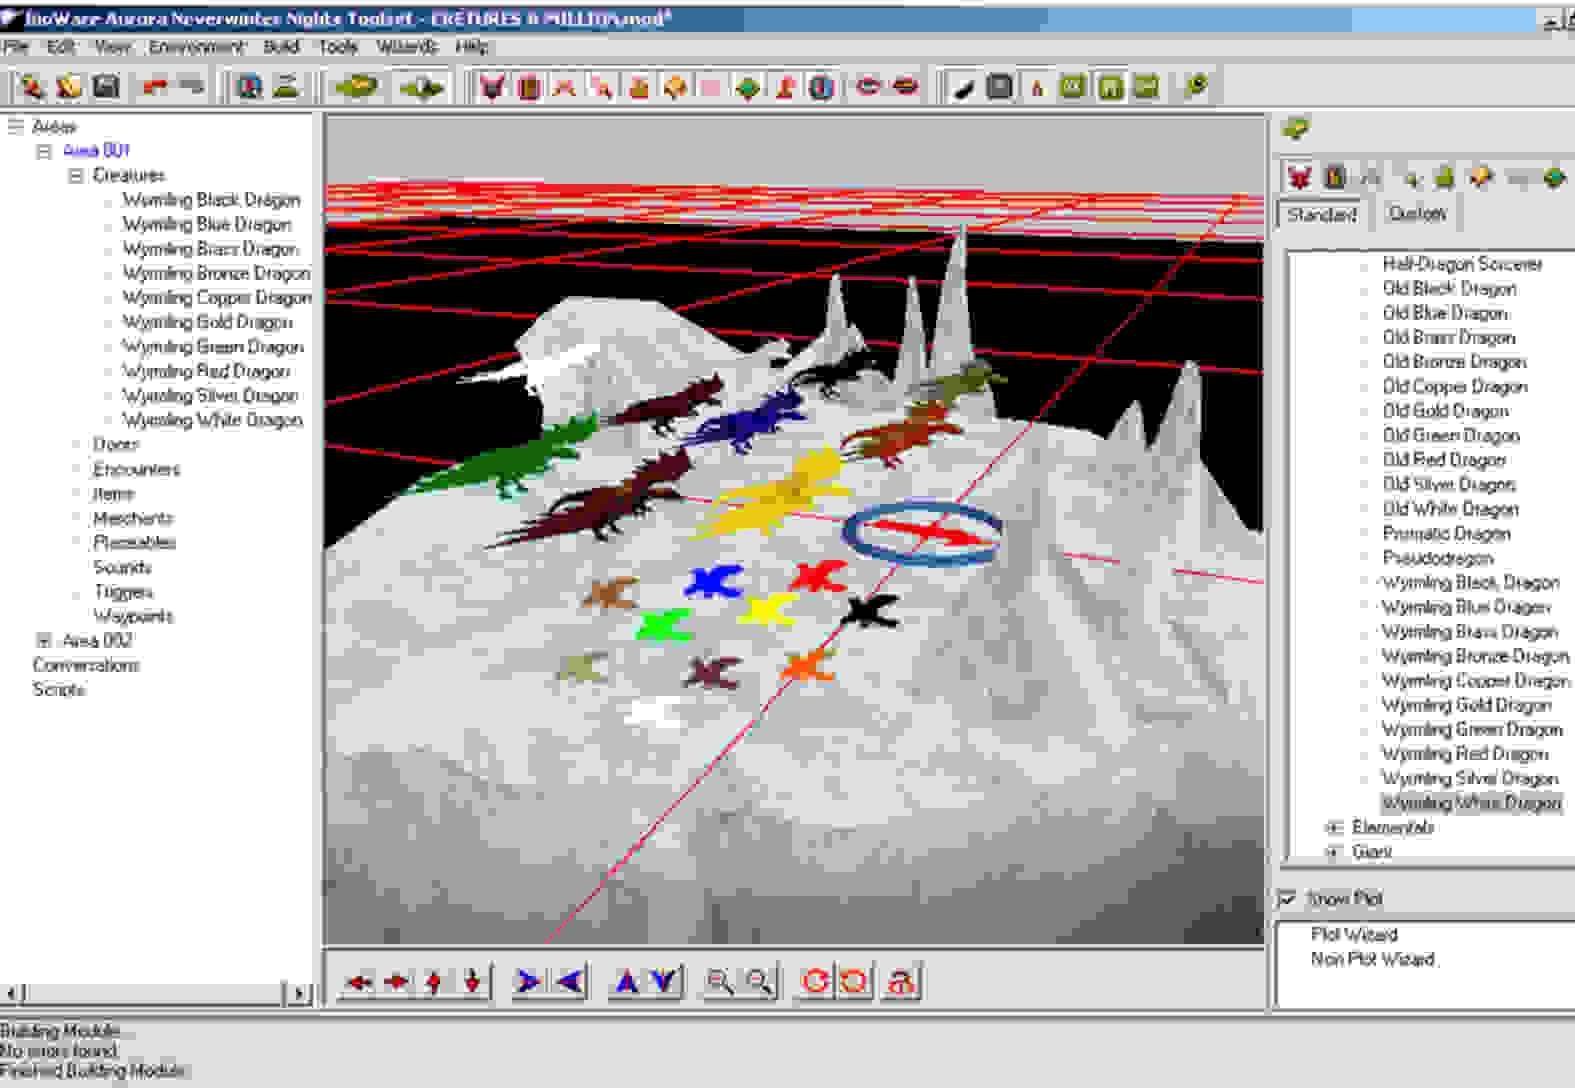Click the left tree panel horizontal scrollbar right arrow
The image size is (1575, 1088).
click(x=299, y=993)
